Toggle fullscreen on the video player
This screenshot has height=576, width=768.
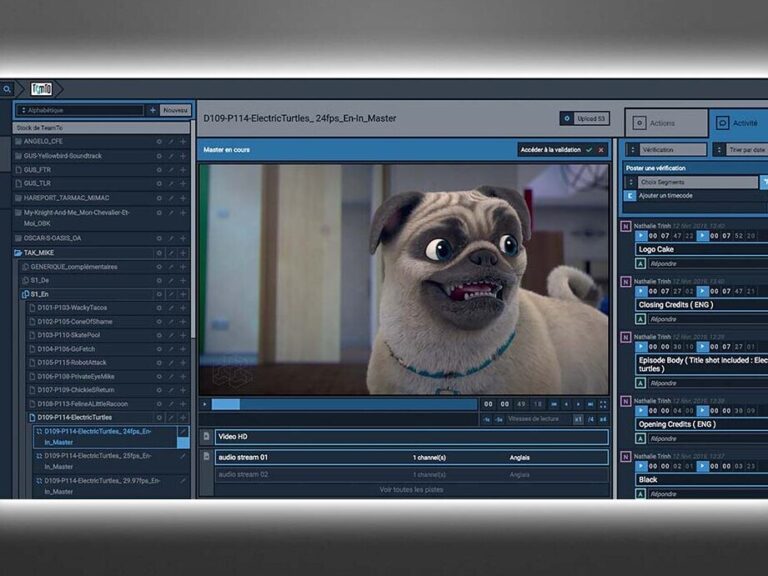[603, 405]
